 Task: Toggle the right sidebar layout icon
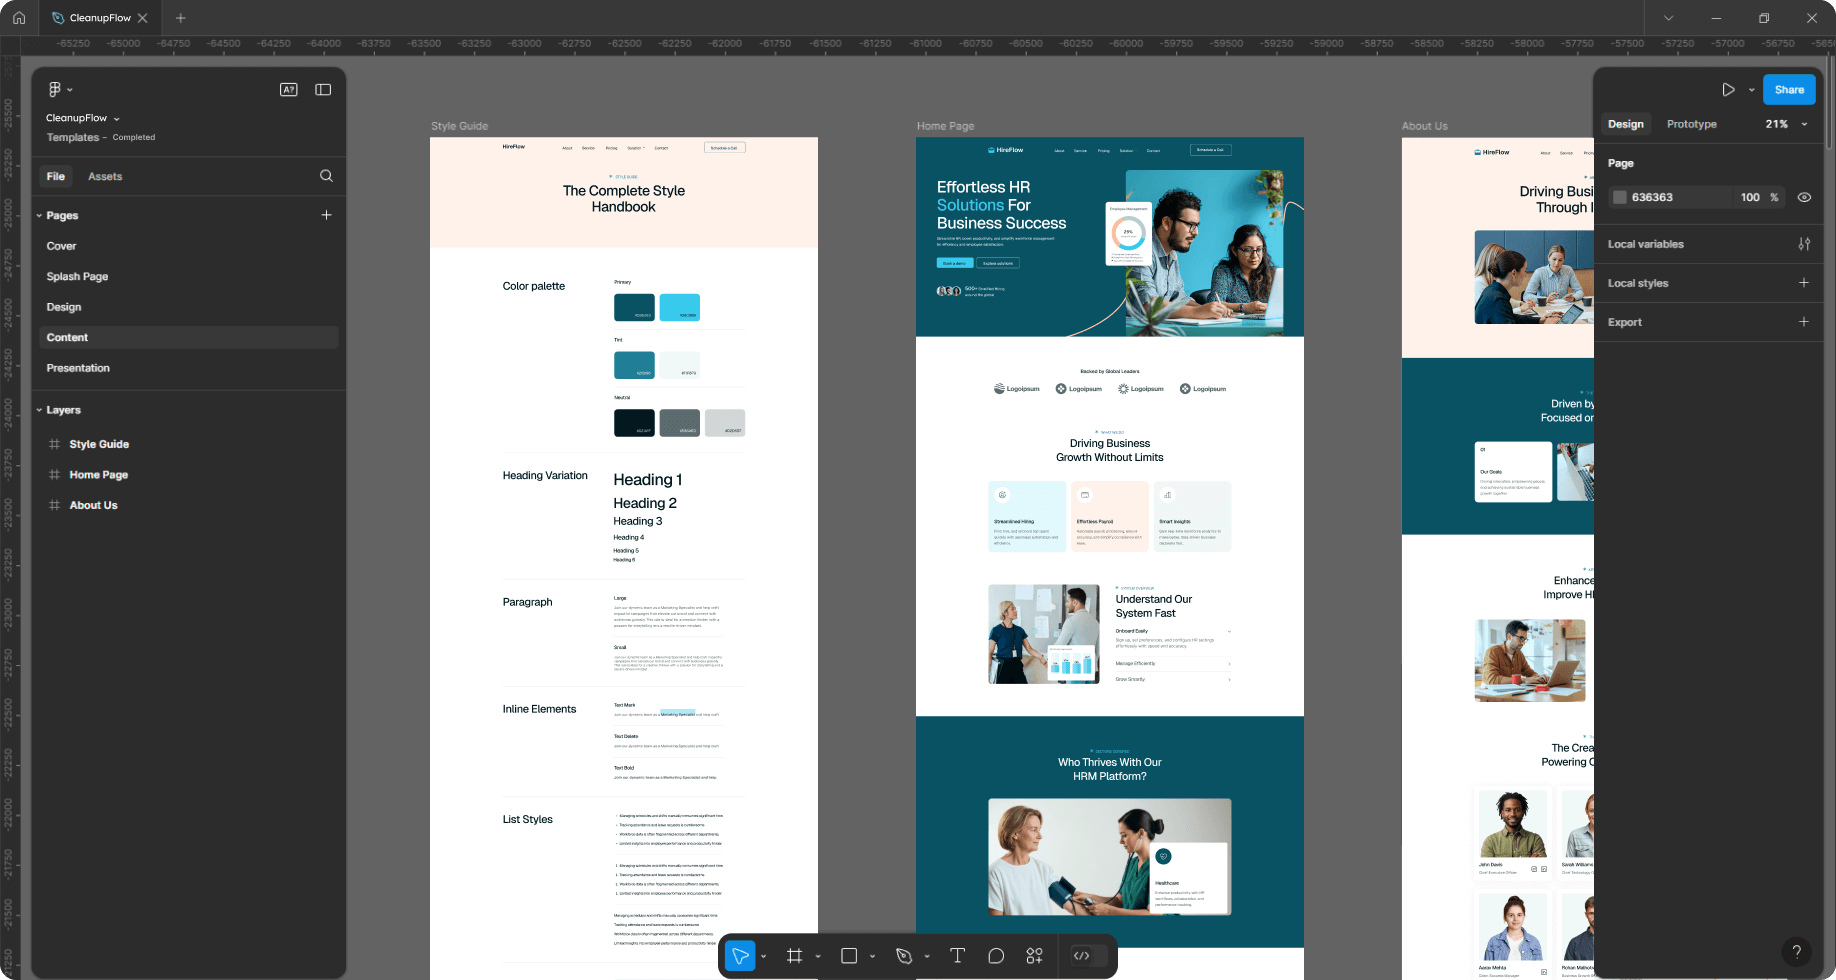pos(323,89)
